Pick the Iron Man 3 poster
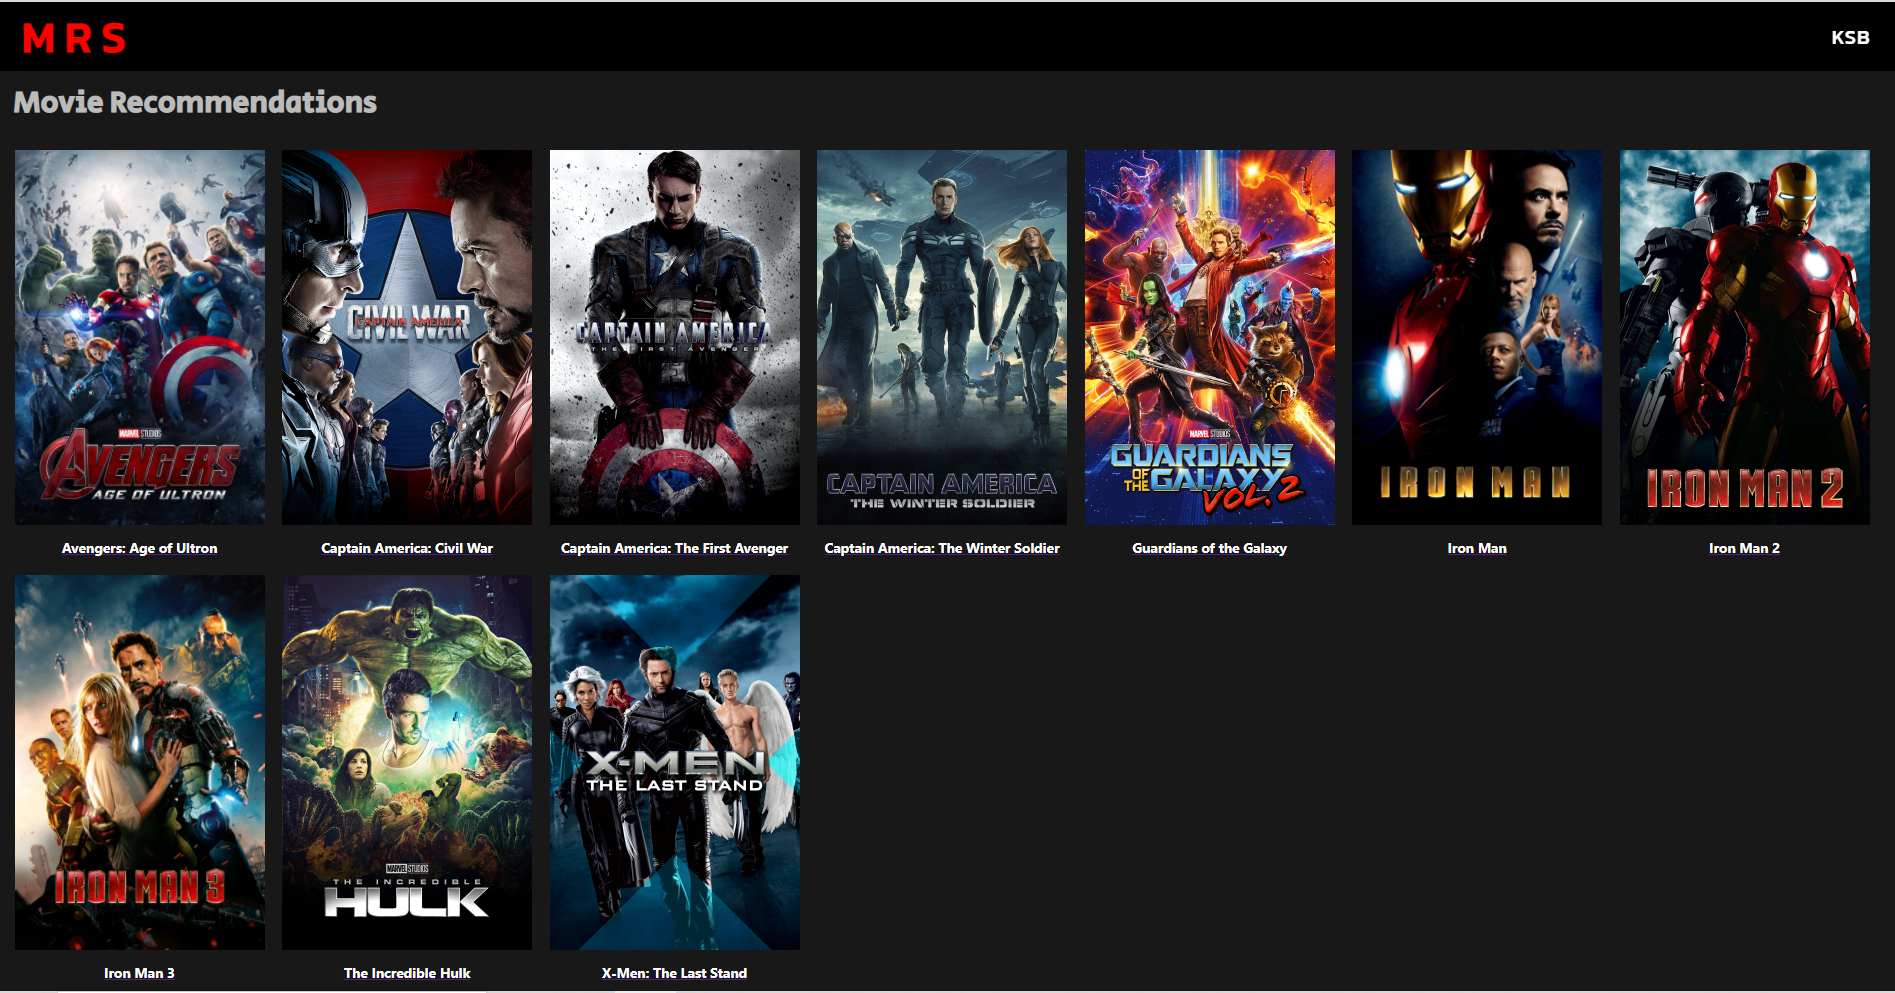The image size is (1895, 993). pos(140,762)
